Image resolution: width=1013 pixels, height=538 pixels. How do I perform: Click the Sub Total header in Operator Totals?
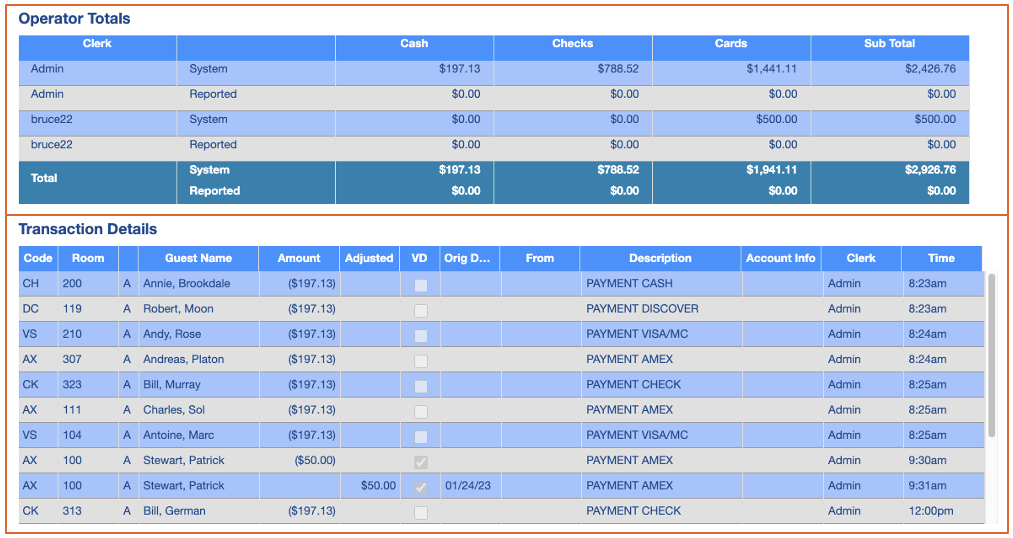[889, 44]
